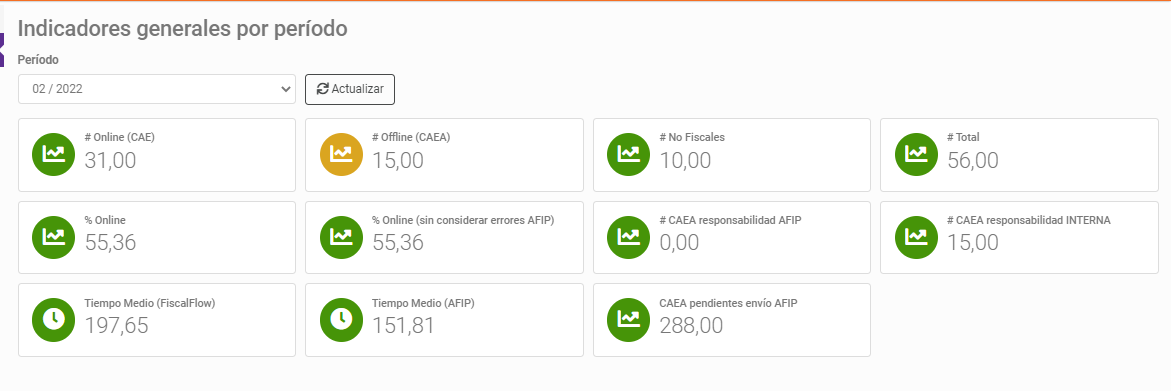Open the Período dropdown showing 02 / 2022
This screenshot has width=1171, height=391.
[157, 89]
